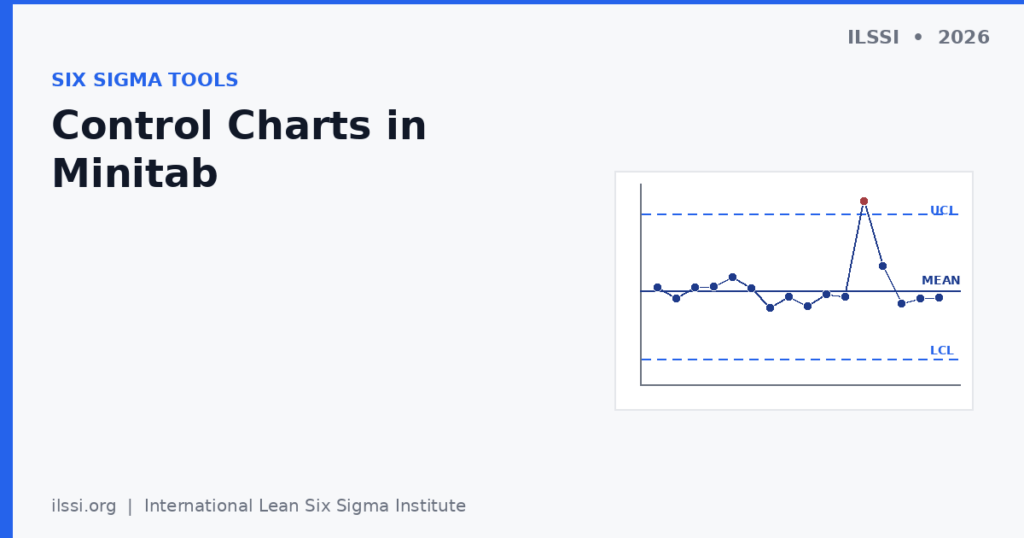Screen dimensions: 1024x538
Task: Click the blue vertical accent bar
Action: click(6, 269)
